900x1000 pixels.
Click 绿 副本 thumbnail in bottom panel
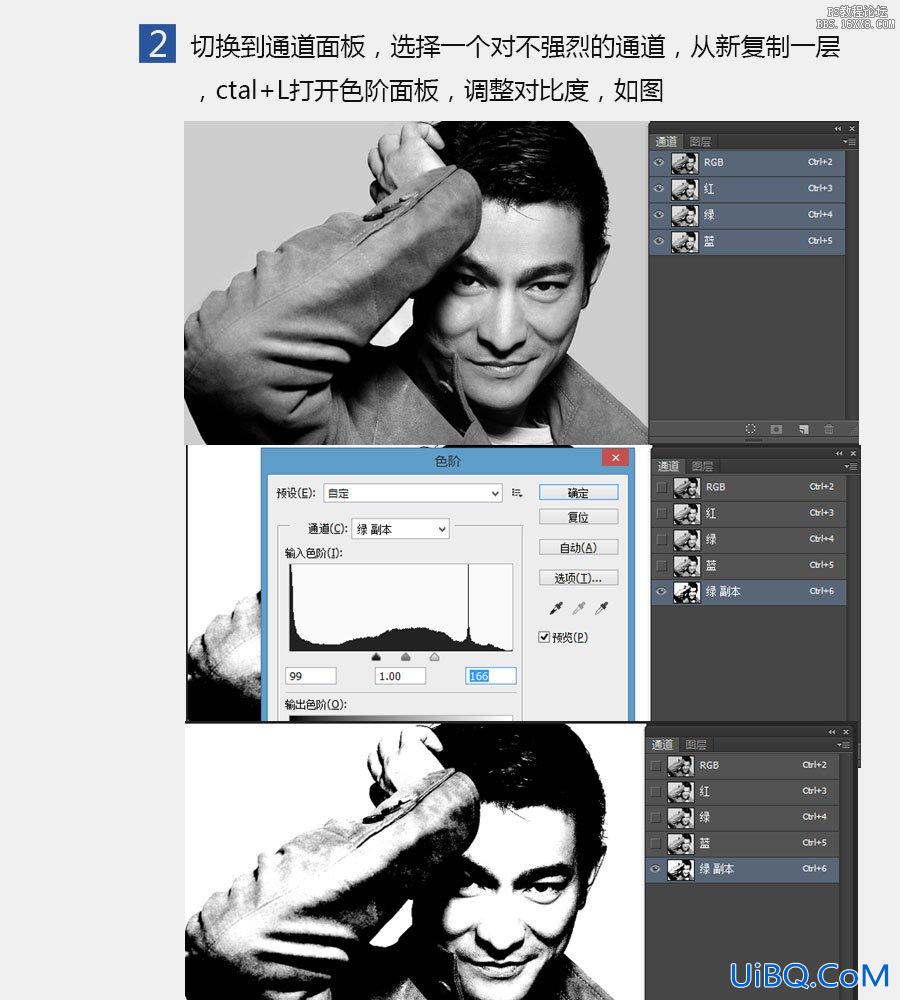[x=681, y=869]
